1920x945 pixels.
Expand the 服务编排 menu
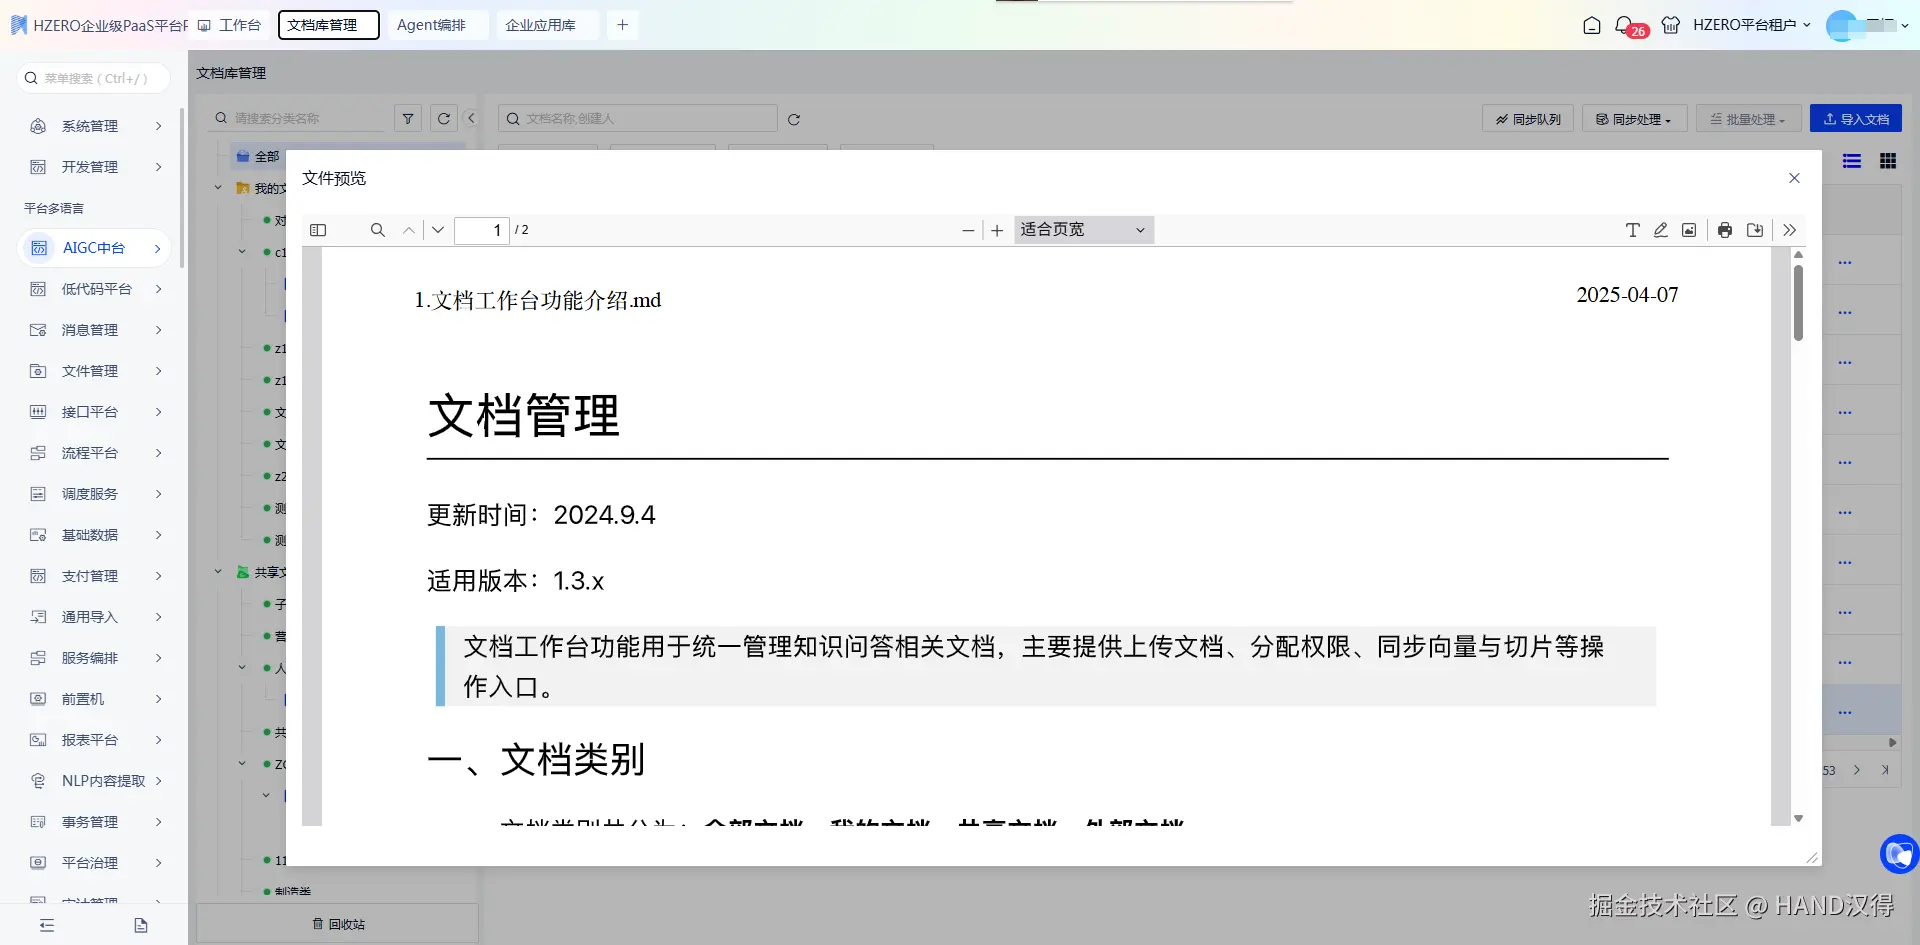click(x=95, y=658)
